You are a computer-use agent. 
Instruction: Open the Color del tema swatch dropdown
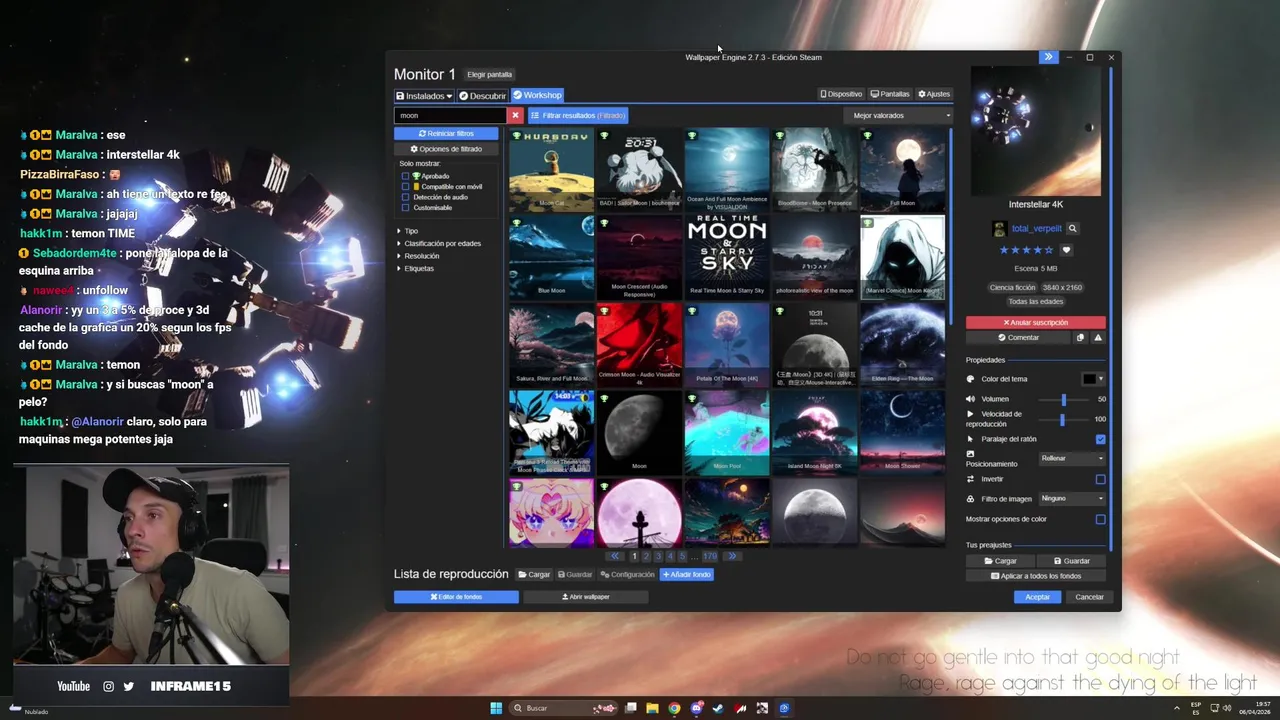tap(1093, 379)
